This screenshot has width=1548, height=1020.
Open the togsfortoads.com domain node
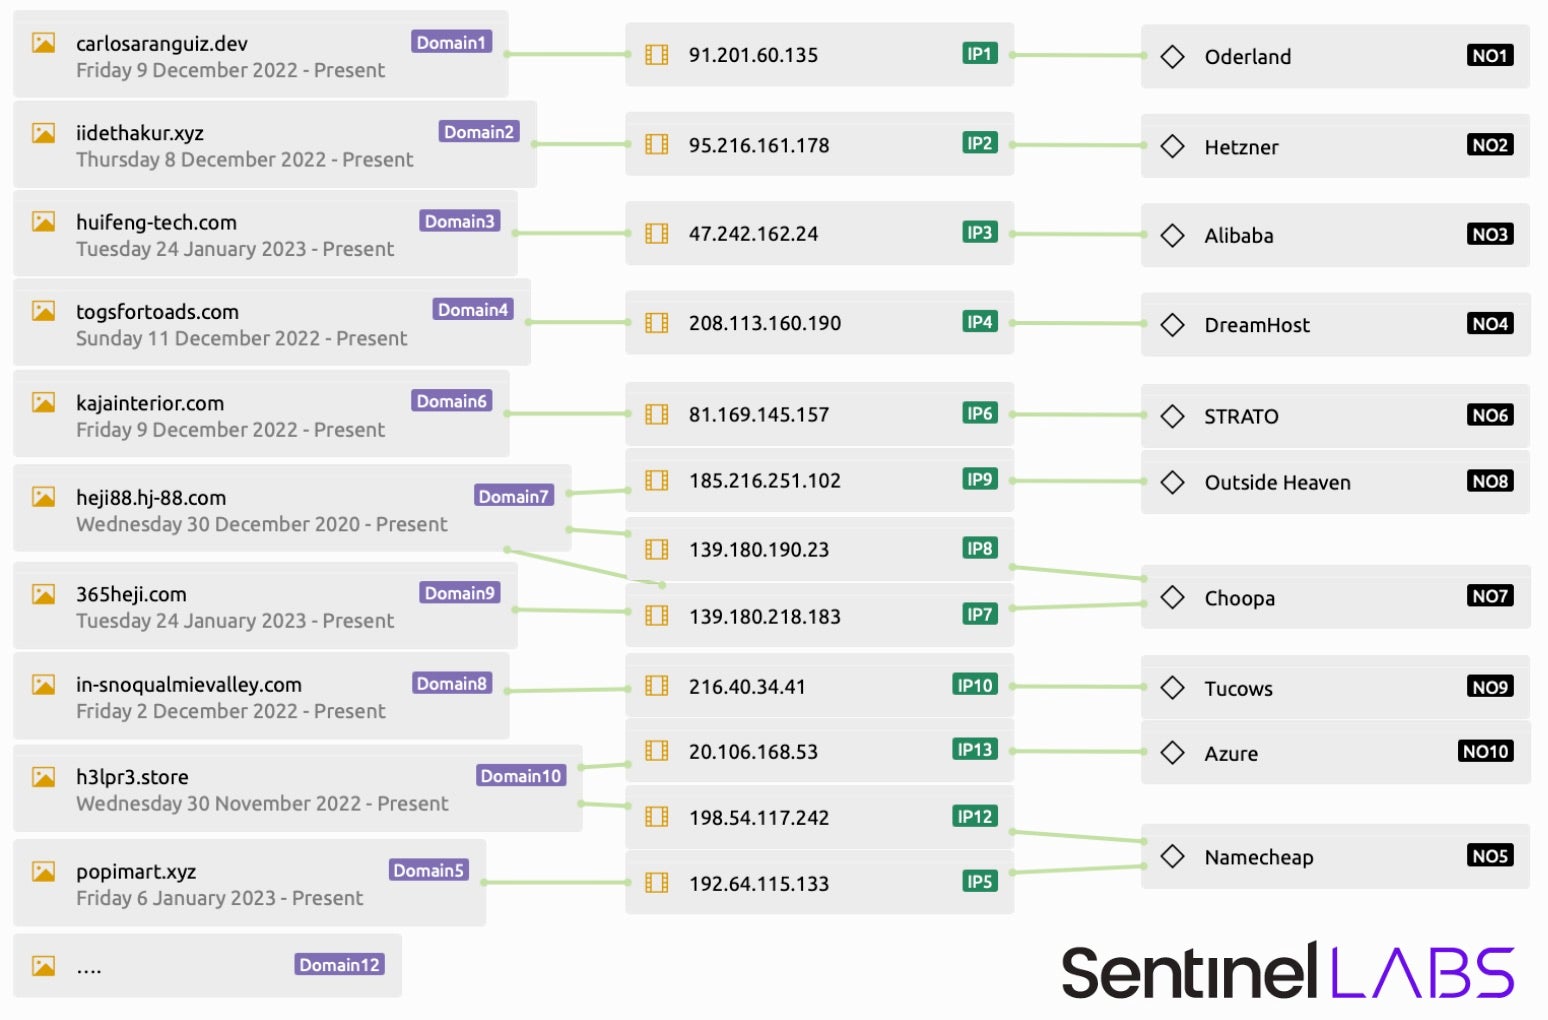pos(157,312)
